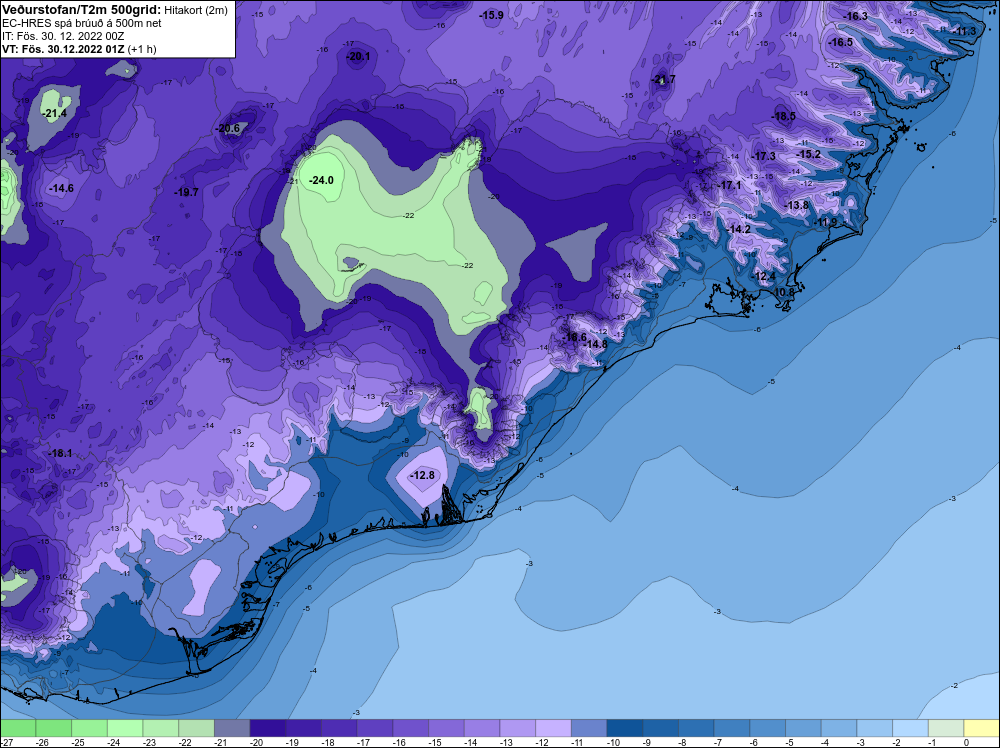Select the -15.2 temperature value
This screenshot has height=748, width=1000.
tap(809, 154)
